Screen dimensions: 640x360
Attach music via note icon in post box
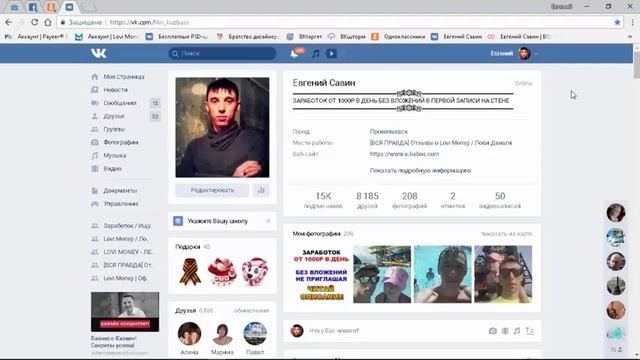517,331
